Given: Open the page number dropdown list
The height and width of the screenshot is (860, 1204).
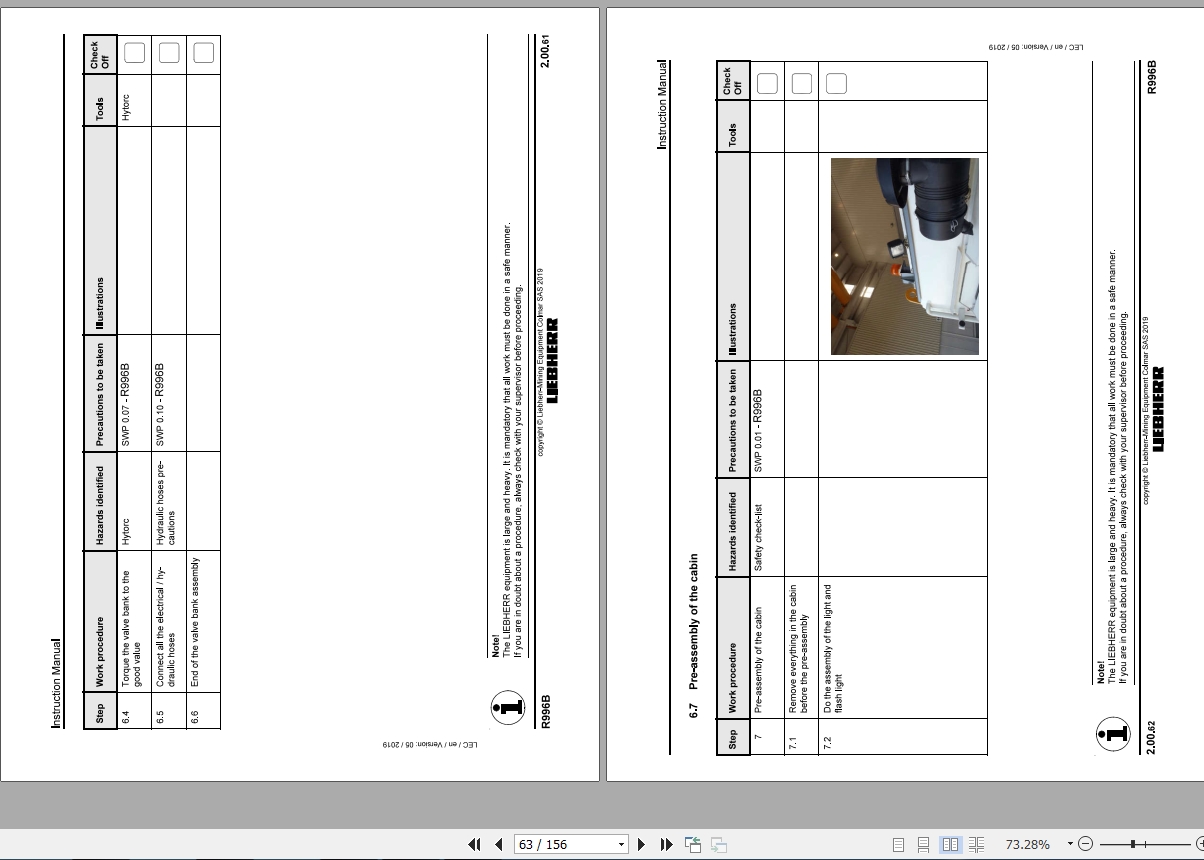Looking at the screenshot, I should (622, 844).
